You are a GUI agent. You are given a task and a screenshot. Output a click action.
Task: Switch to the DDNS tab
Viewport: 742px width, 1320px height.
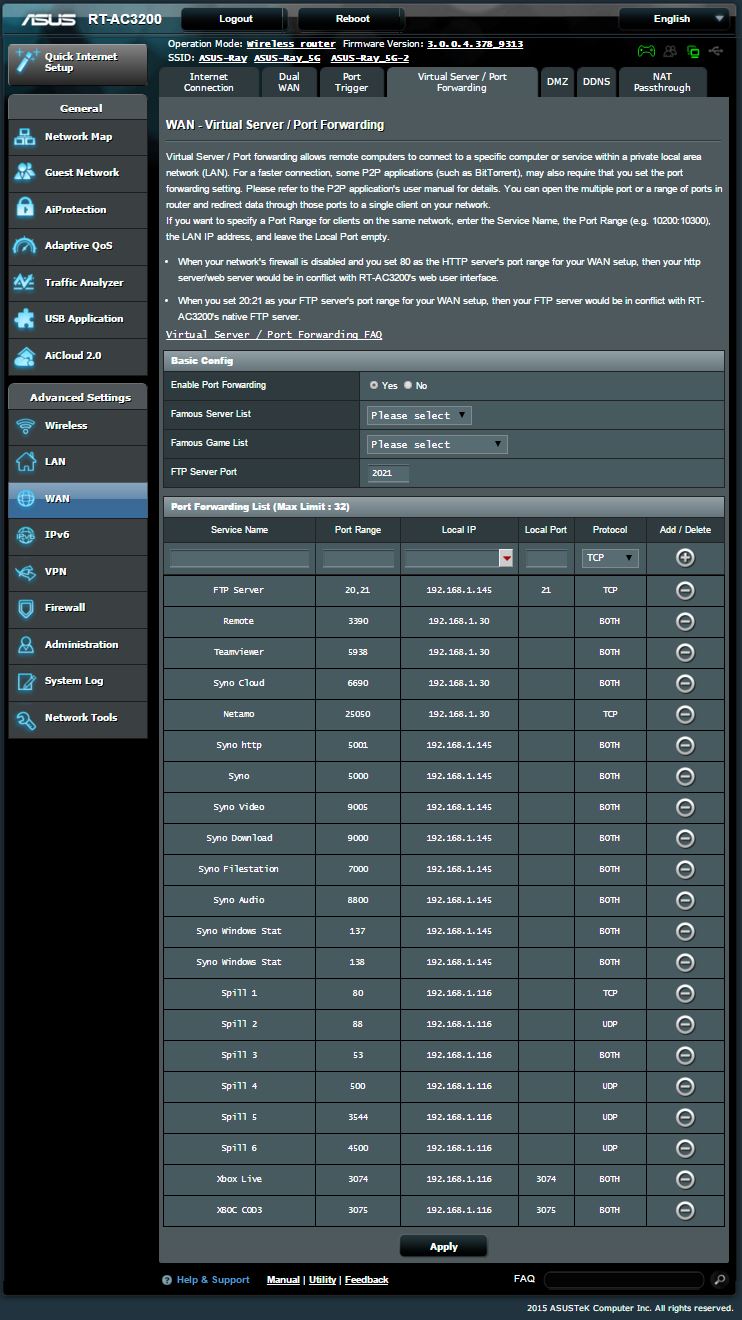597,82
